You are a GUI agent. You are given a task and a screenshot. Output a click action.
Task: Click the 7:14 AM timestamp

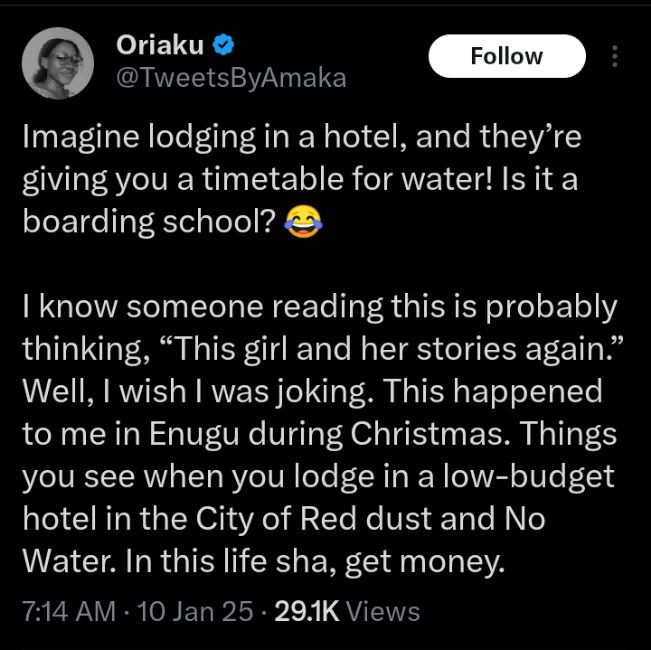[x=69, y=611]
